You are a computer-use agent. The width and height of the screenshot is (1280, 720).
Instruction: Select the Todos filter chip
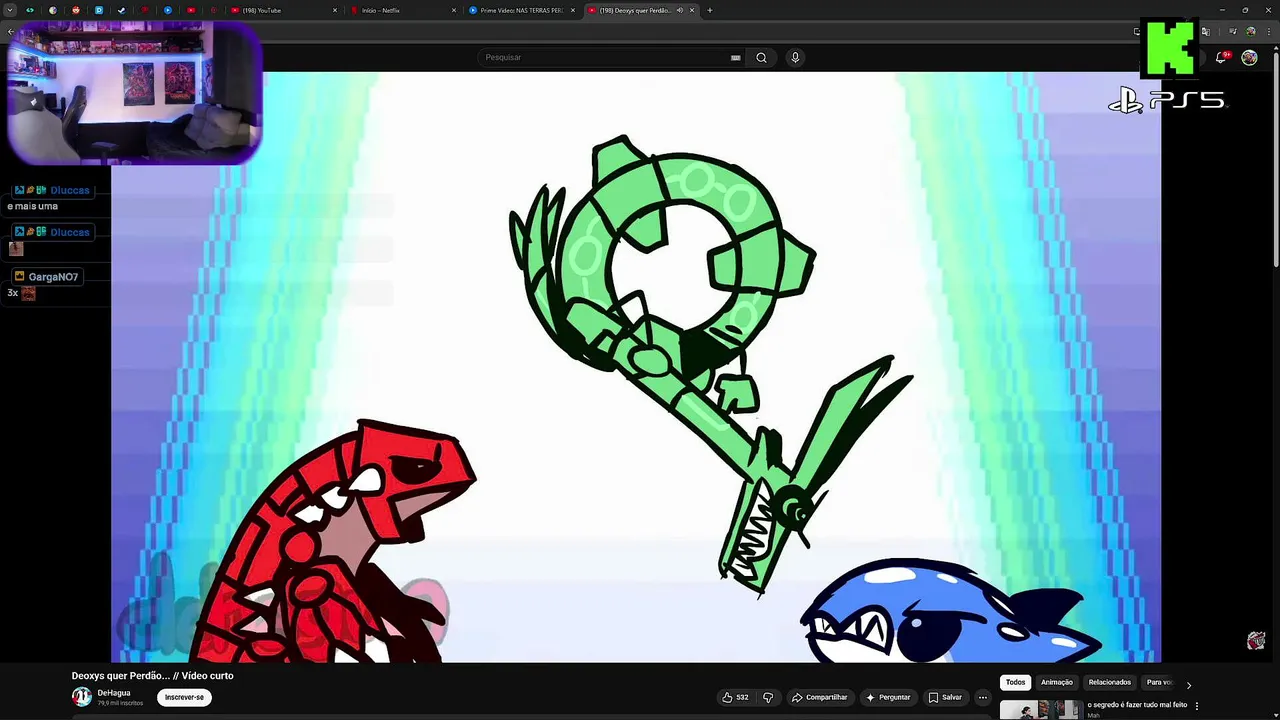(1015, 682)
